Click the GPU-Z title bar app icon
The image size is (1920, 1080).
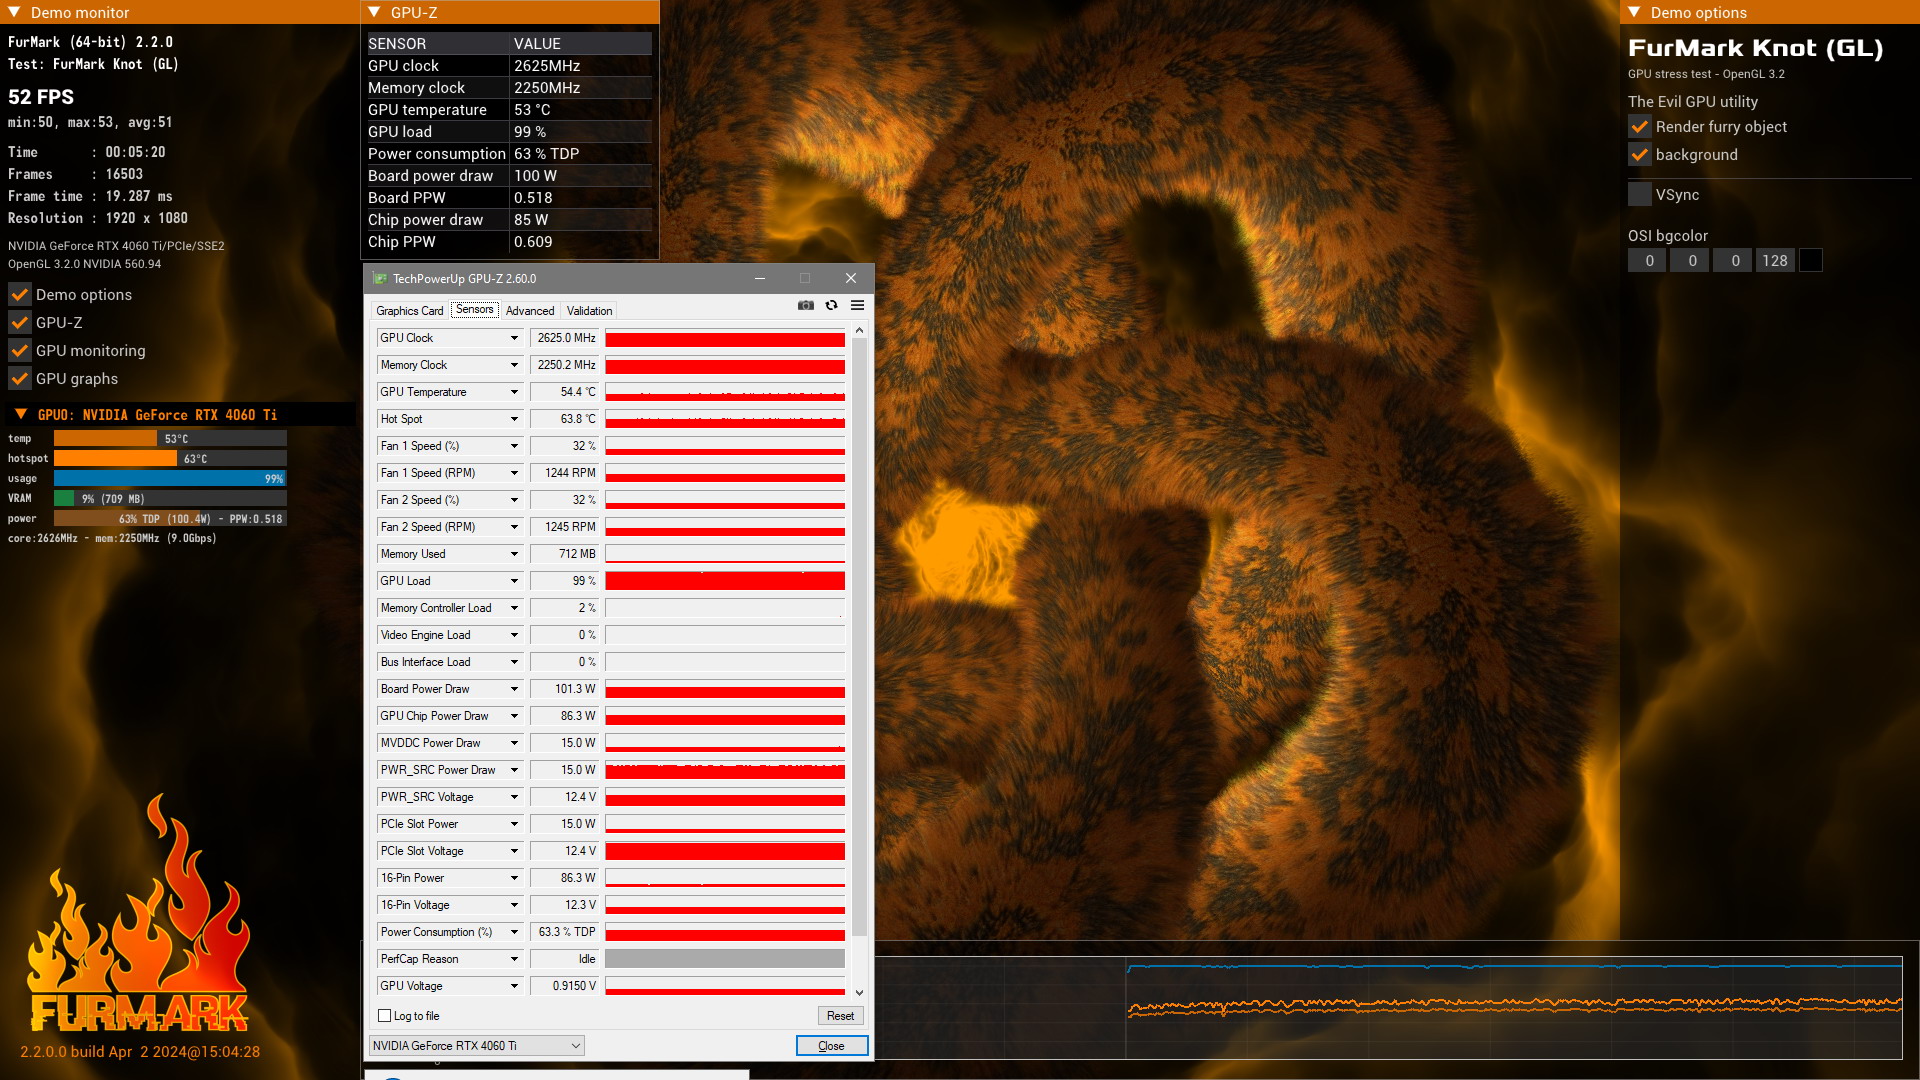[380, 279]
